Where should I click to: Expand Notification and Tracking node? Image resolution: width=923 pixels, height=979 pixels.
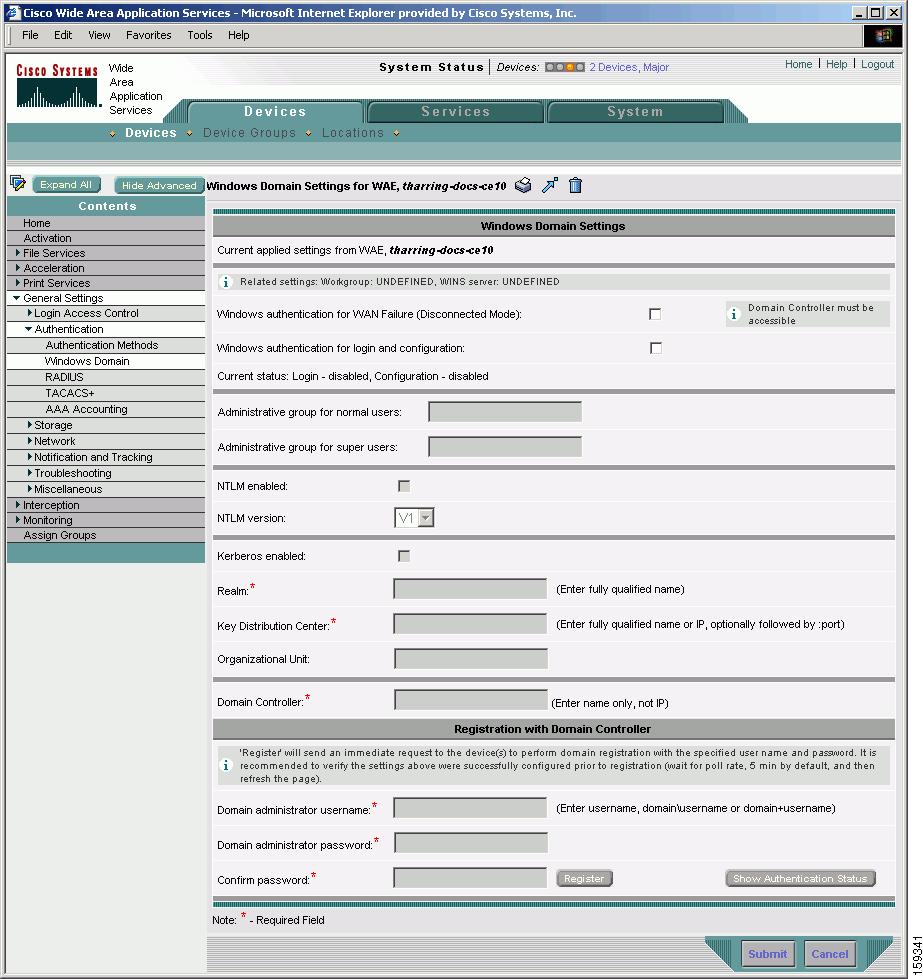pyautogui.click(x=29, y=456)
